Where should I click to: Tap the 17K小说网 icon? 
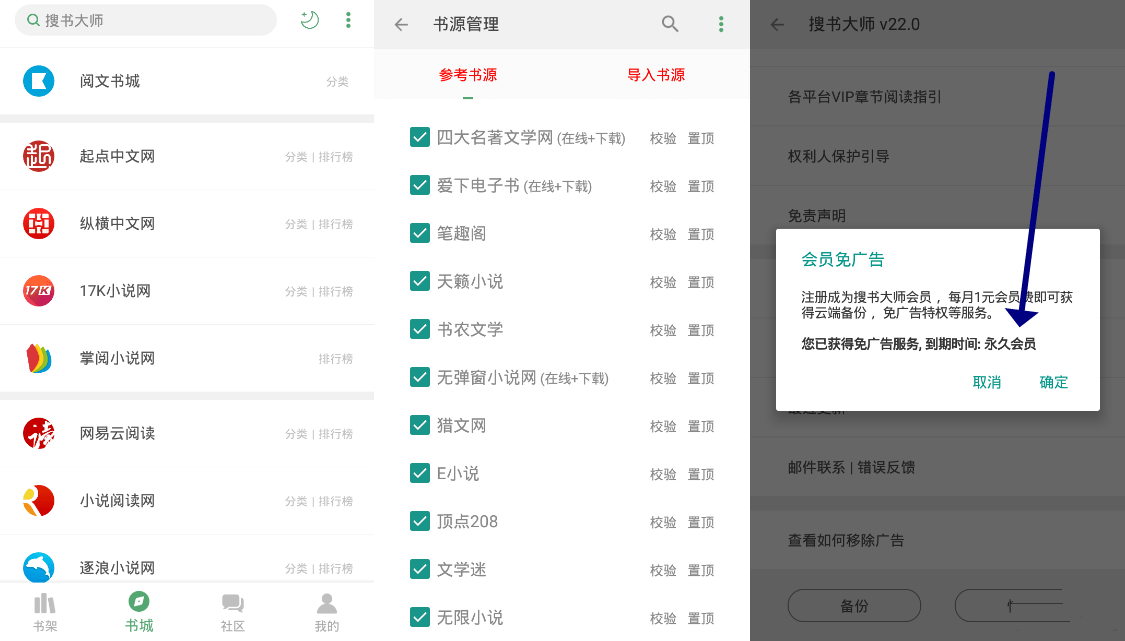point(39,291)
